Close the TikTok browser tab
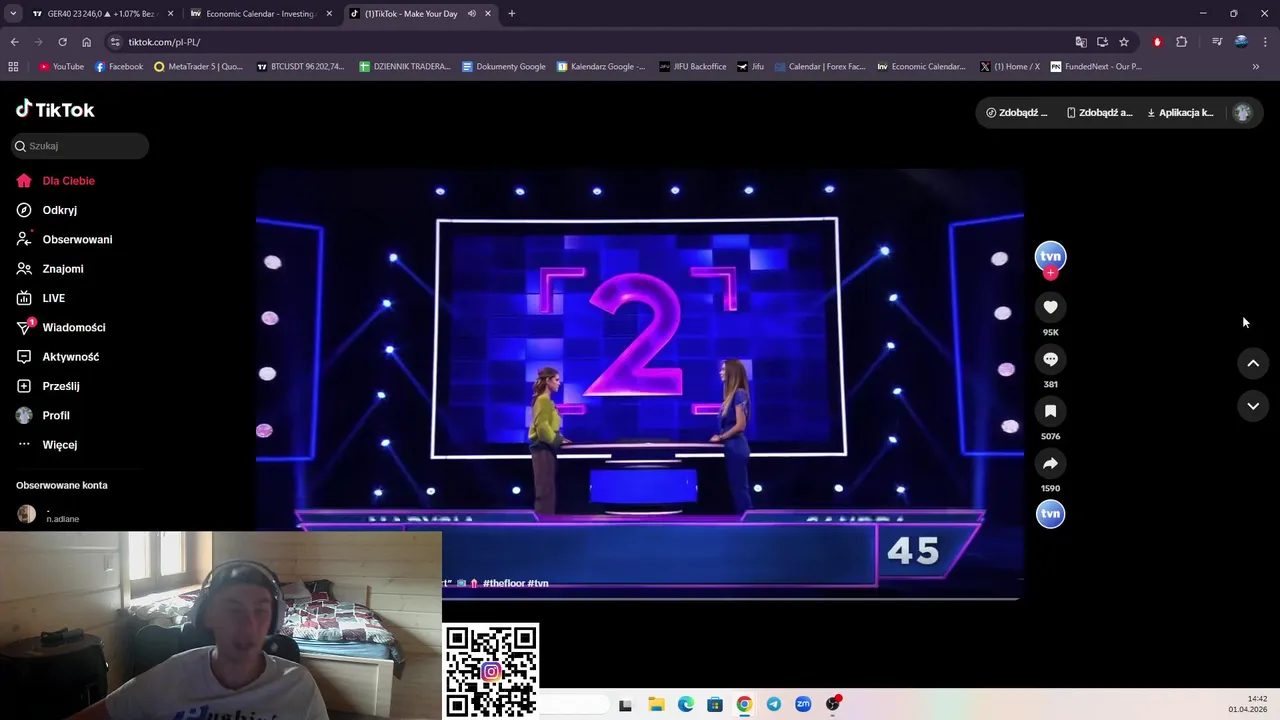 point(487,14)
